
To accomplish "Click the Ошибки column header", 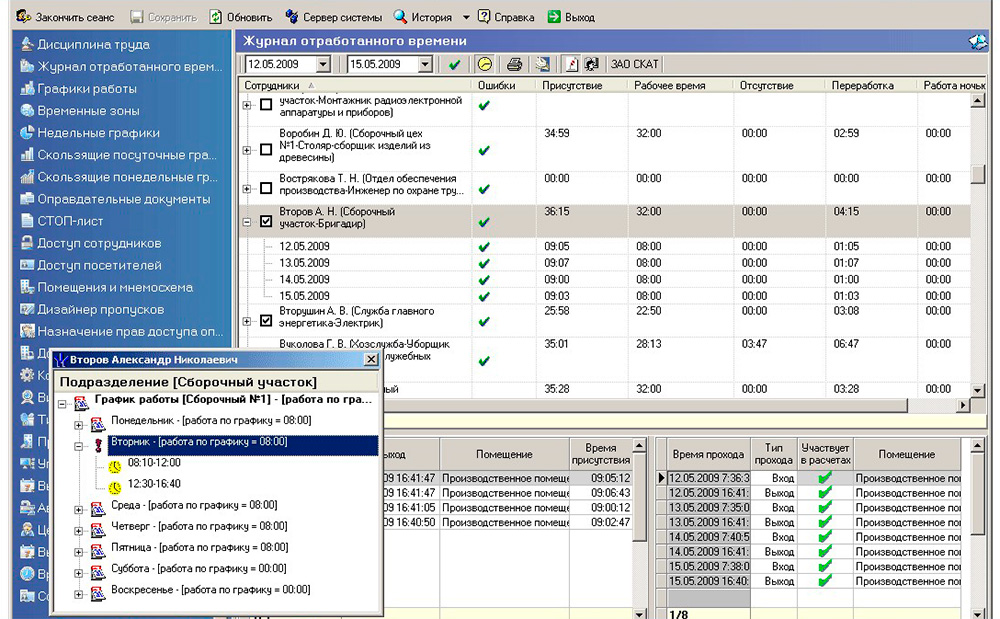I will pos(504,85).
